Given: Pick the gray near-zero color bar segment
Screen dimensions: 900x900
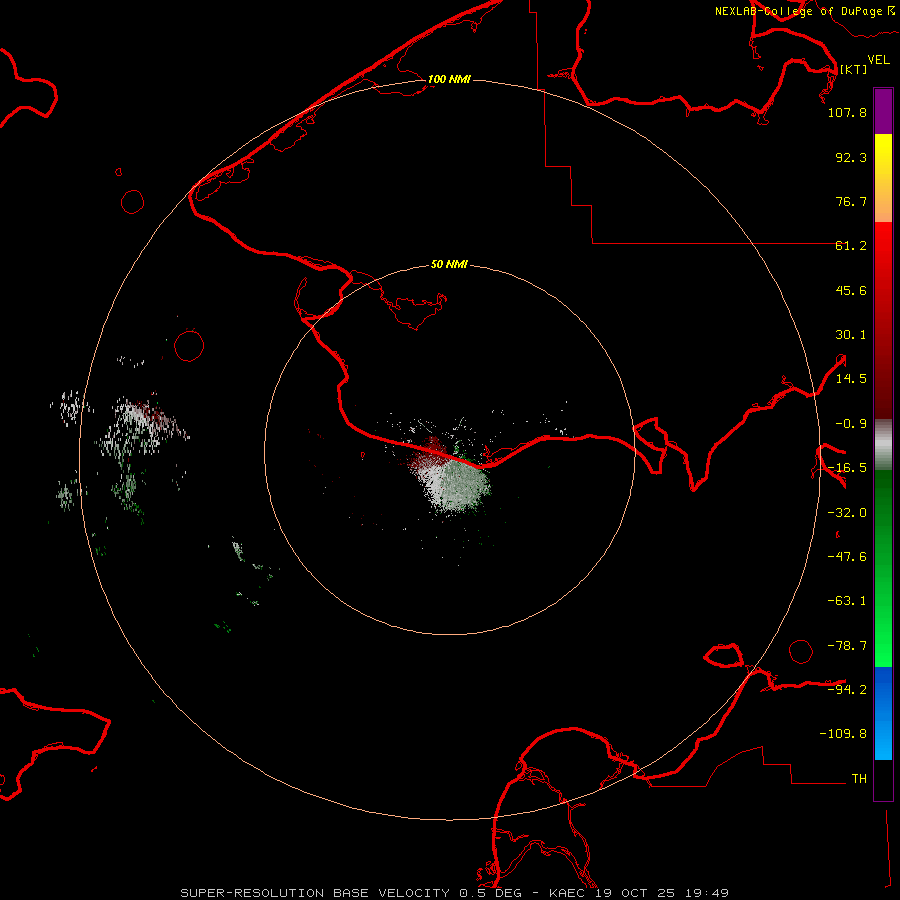Looking at the screenshot, I should click(883, 445).
